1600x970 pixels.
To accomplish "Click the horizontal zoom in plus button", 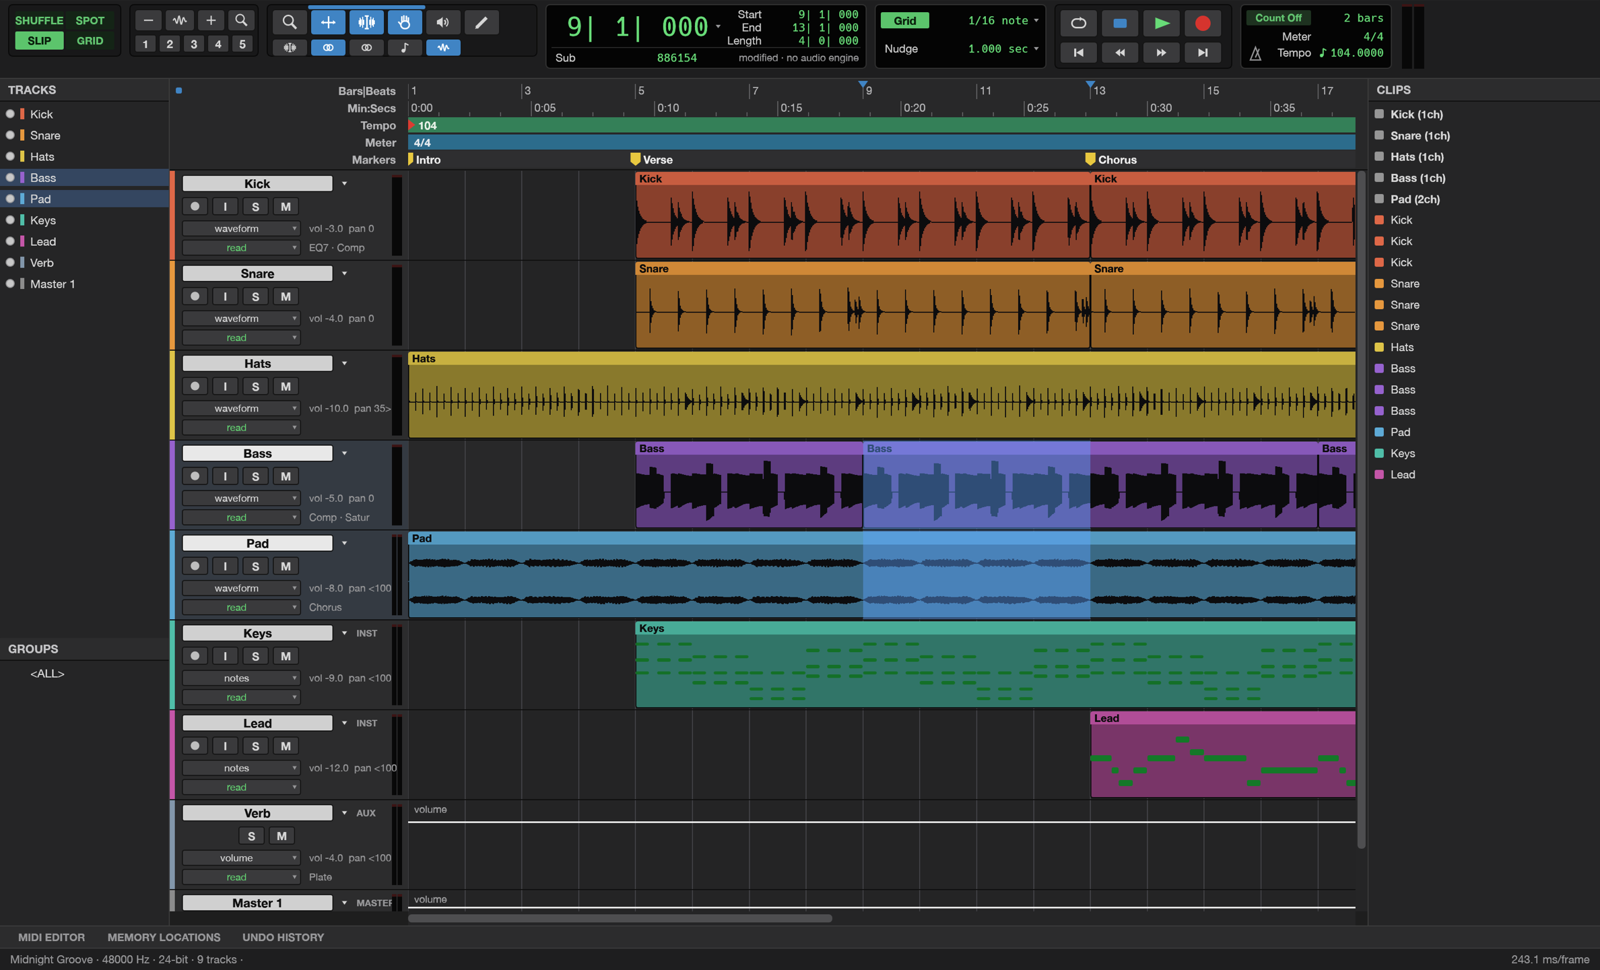I will pyautogui.click(x=211, y=20).
